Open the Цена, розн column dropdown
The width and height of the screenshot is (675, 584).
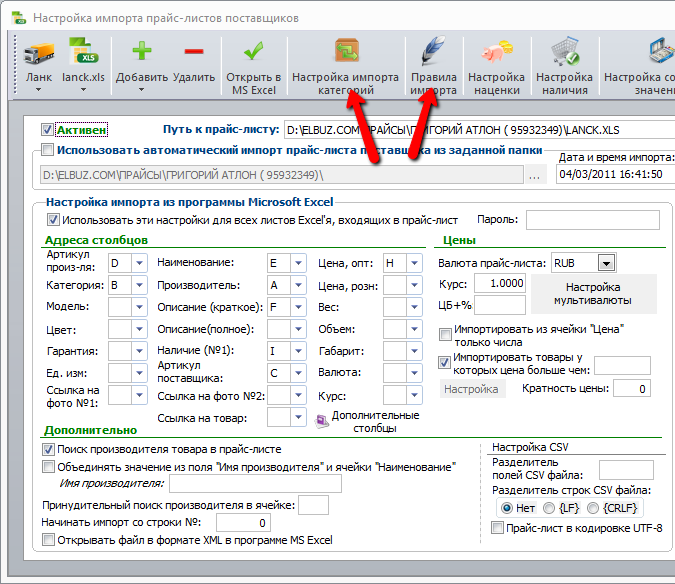pyautogui.click(x=414, y=285)
